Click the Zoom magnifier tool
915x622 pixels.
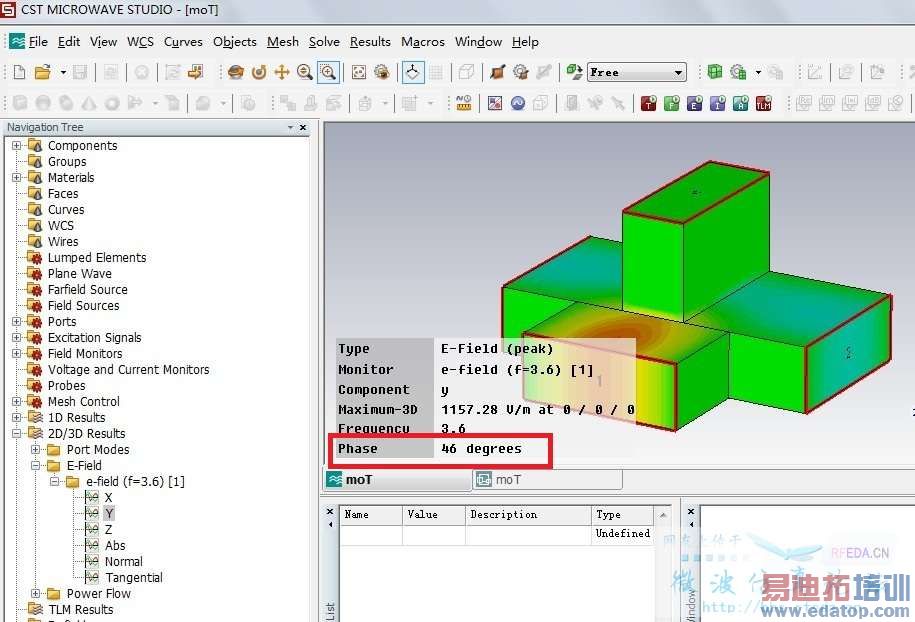[304, 72]
